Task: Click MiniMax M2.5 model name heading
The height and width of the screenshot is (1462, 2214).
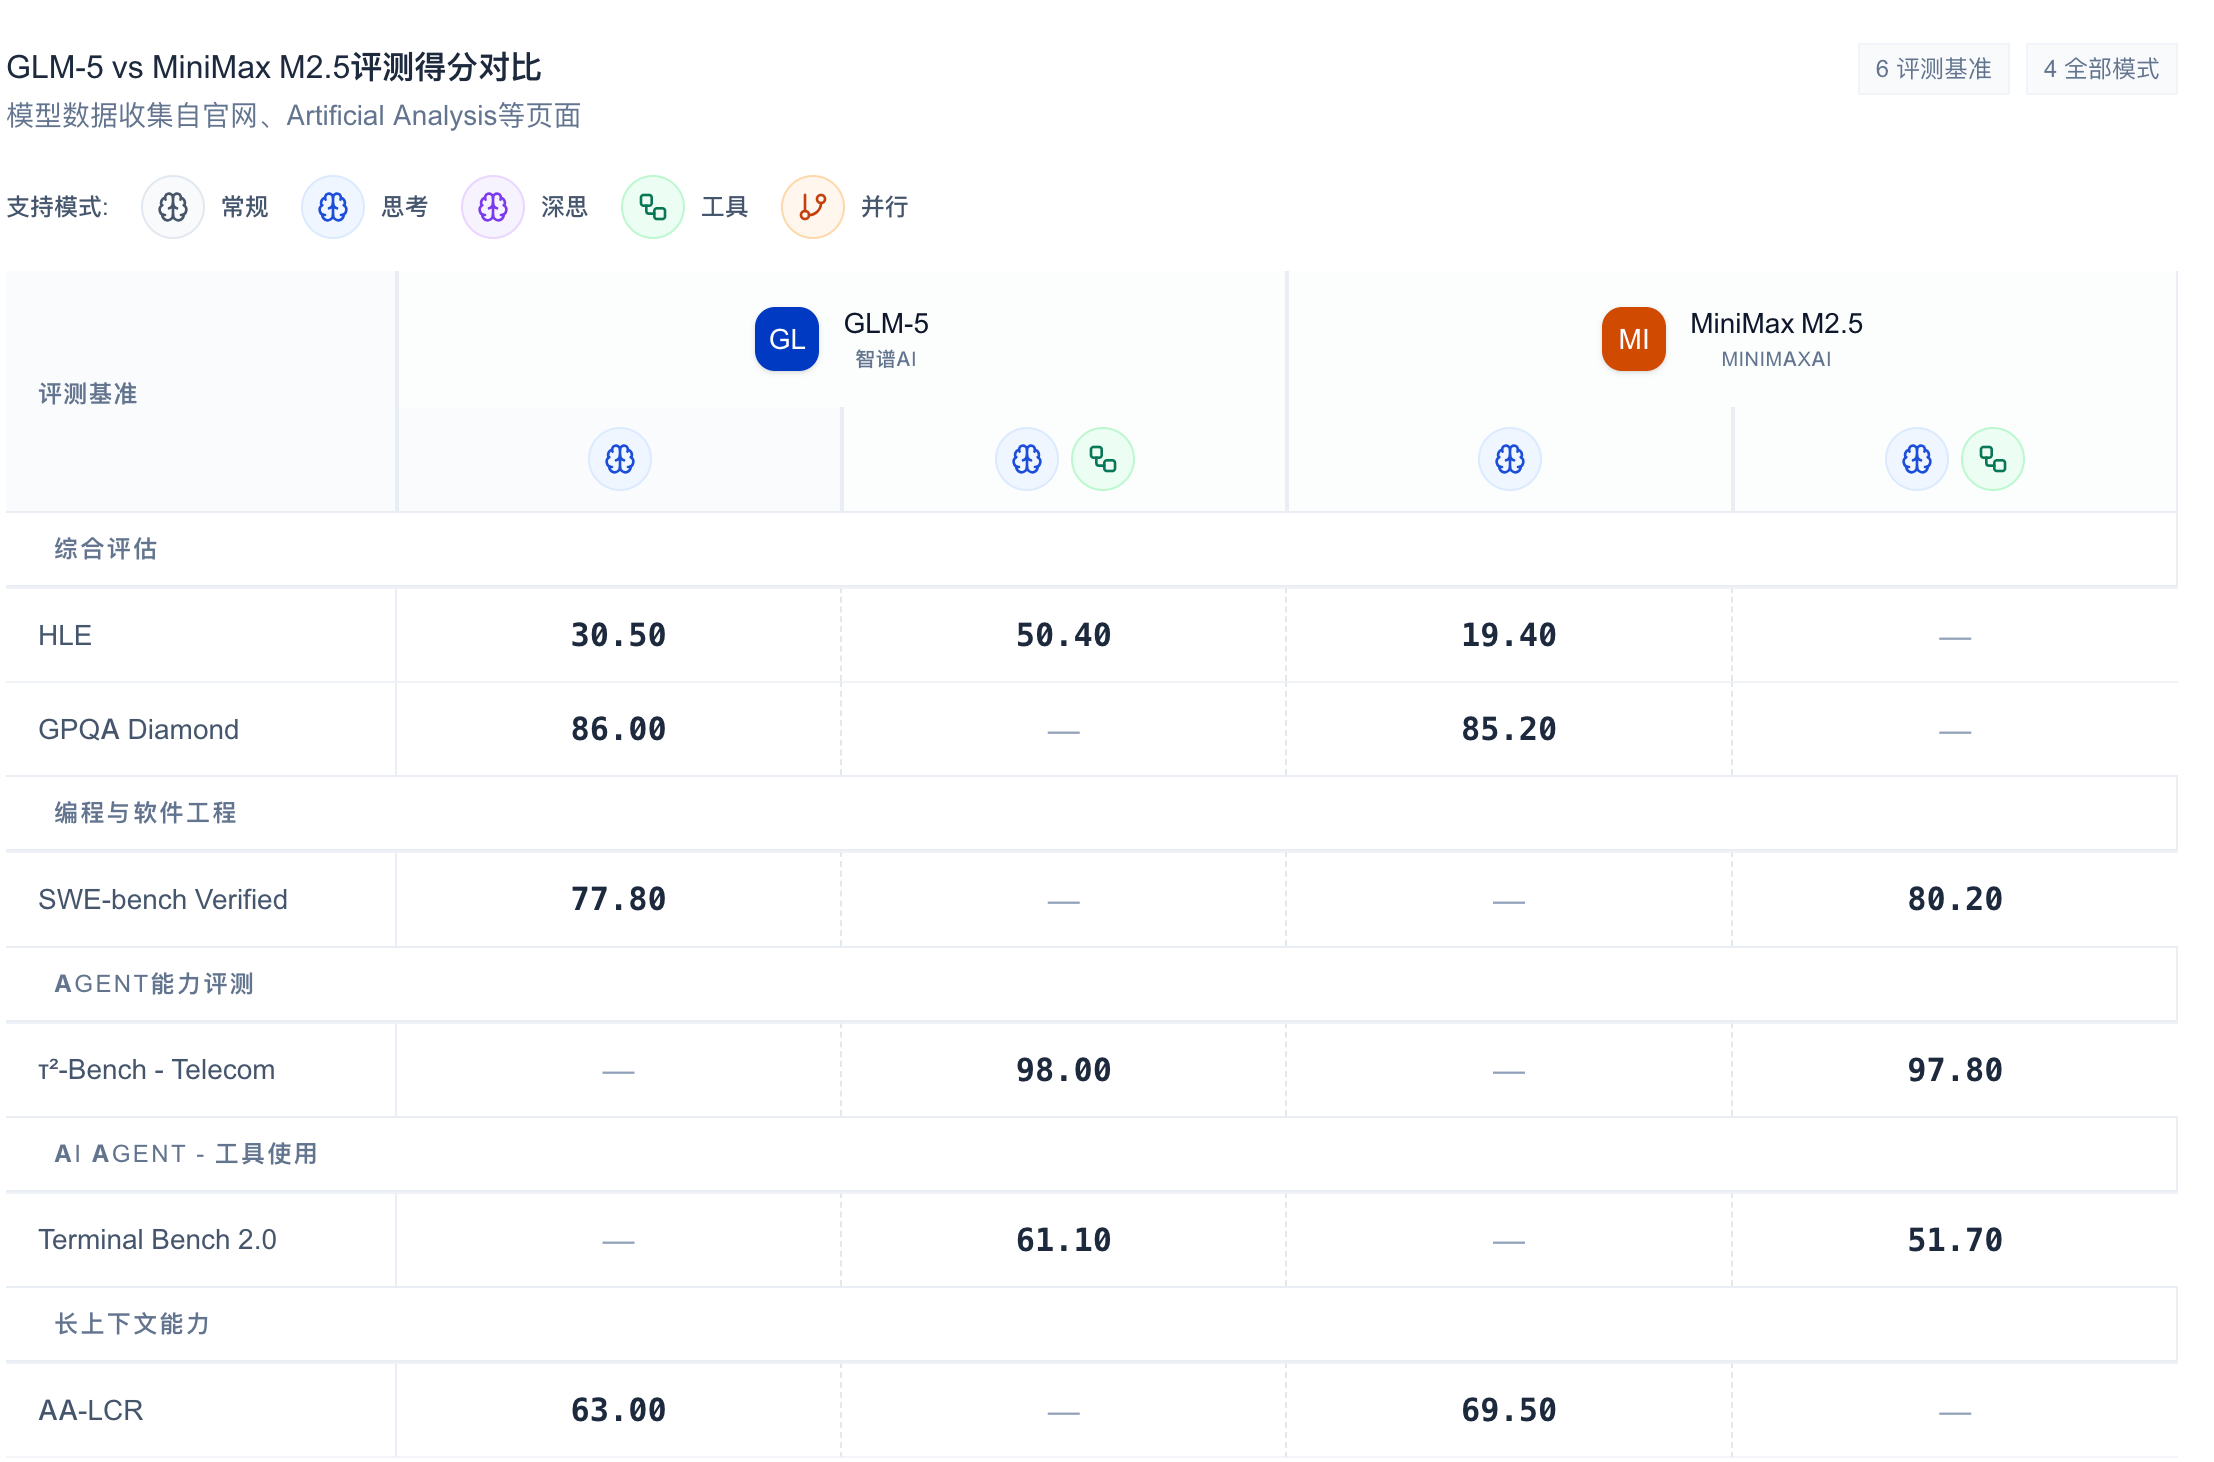Action: tap(1776, 324)
